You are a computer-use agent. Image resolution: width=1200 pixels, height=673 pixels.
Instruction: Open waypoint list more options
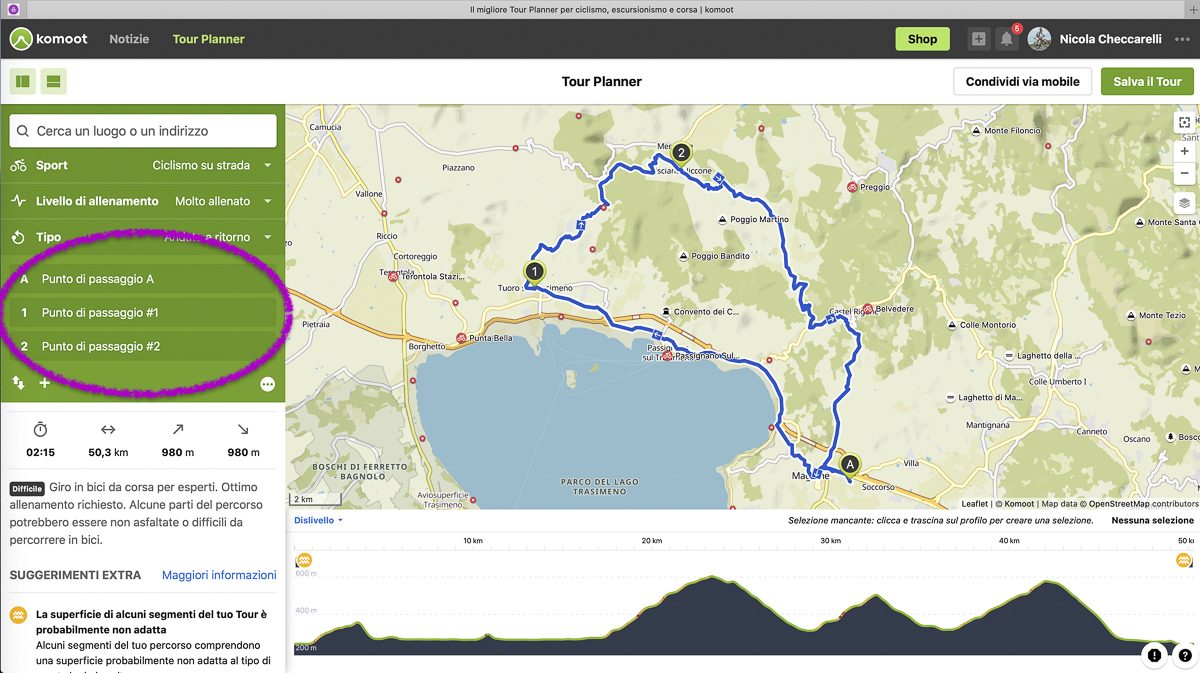(267, 384)
